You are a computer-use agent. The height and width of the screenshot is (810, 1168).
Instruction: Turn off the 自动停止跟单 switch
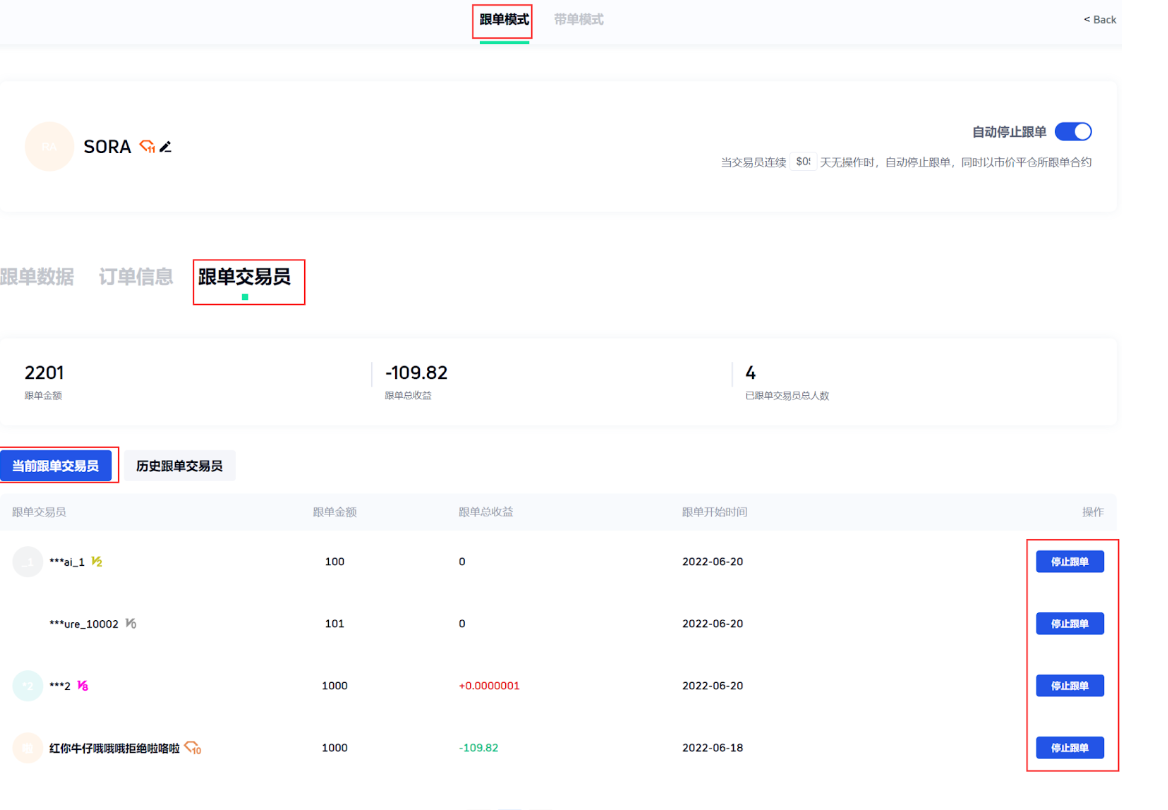tap(1073, 132)
